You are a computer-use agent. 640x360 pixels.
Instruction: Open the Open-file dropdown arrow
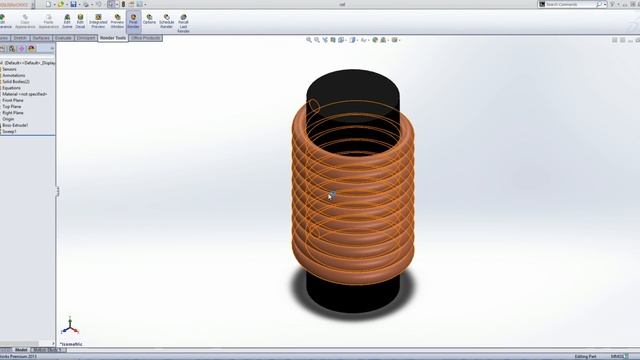(x=67, y=4)
